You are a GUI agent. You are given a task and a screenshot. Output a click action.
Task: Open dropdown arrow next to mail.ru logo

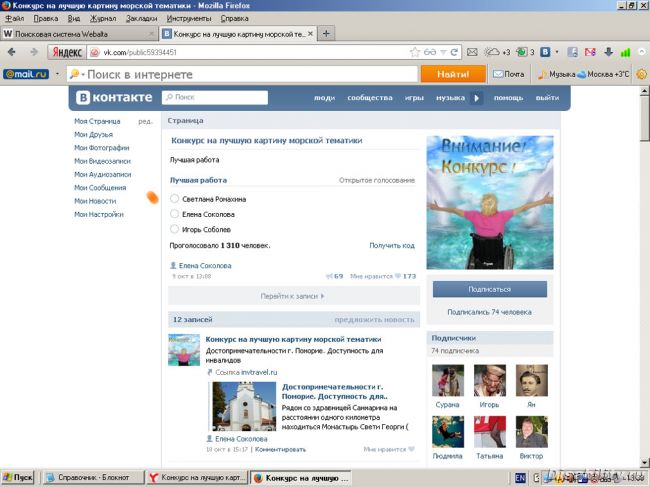point(58,74)
